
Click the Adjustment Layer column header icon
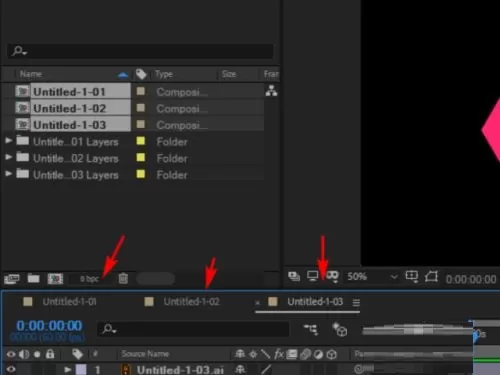click(318, 354)
